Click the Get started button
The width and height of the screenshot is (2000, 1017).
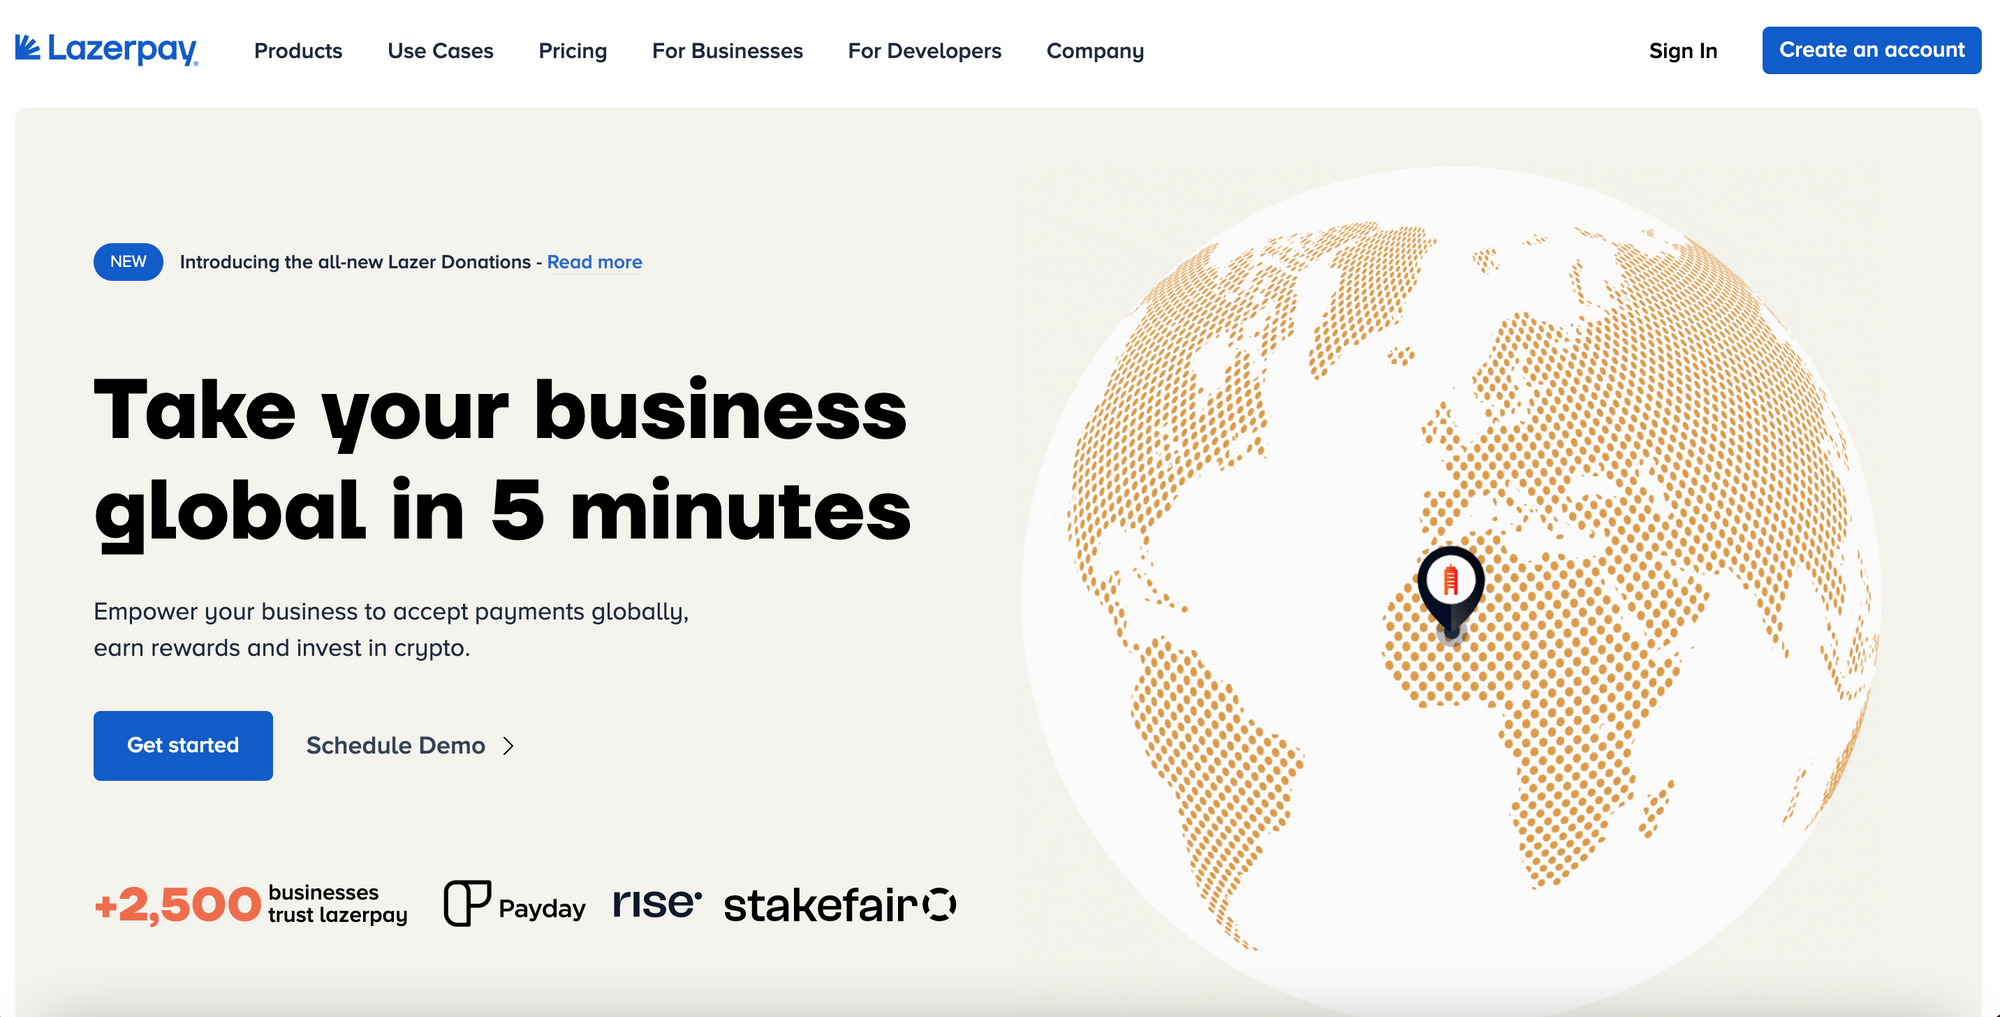(182, 745)
